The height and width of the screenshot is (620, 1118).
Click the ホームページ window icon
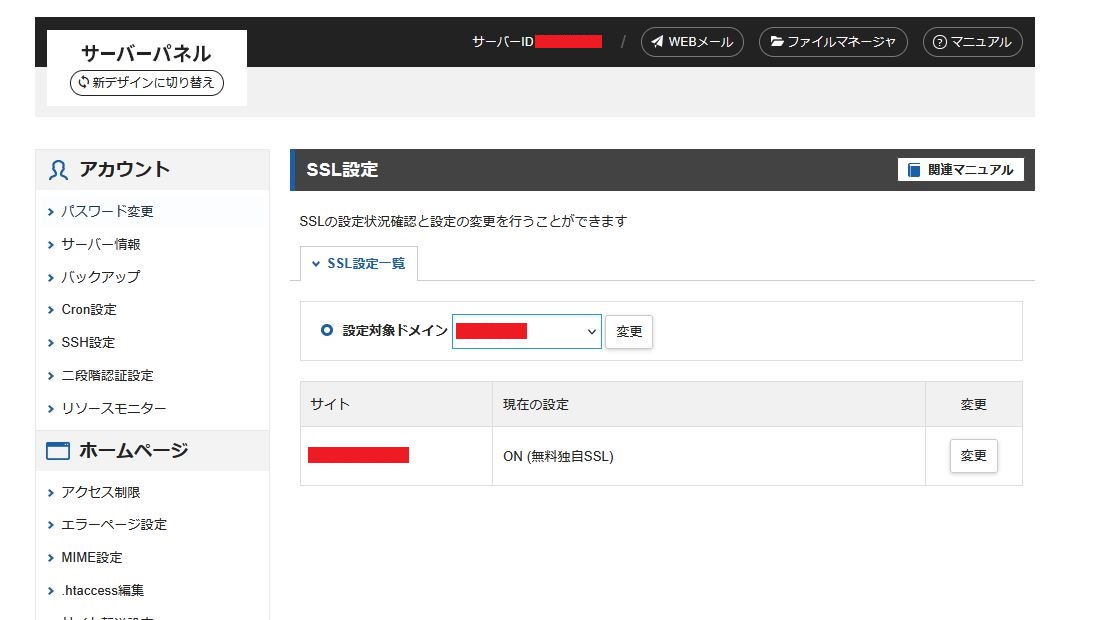[x=58, y=451]
